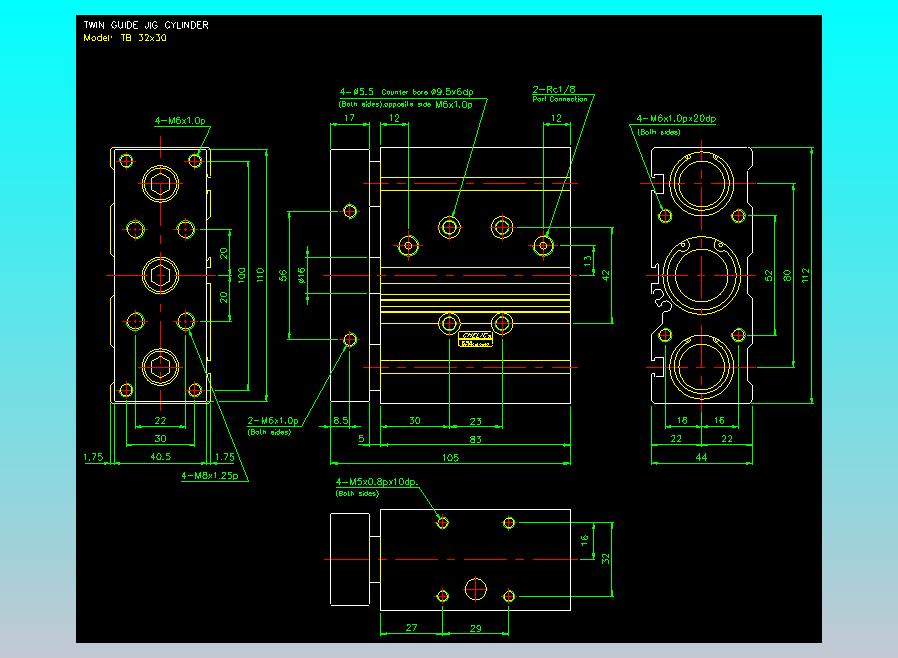
Task: Click the '2-Rc1/8' port connection annotation
Action: click(554, 89)
